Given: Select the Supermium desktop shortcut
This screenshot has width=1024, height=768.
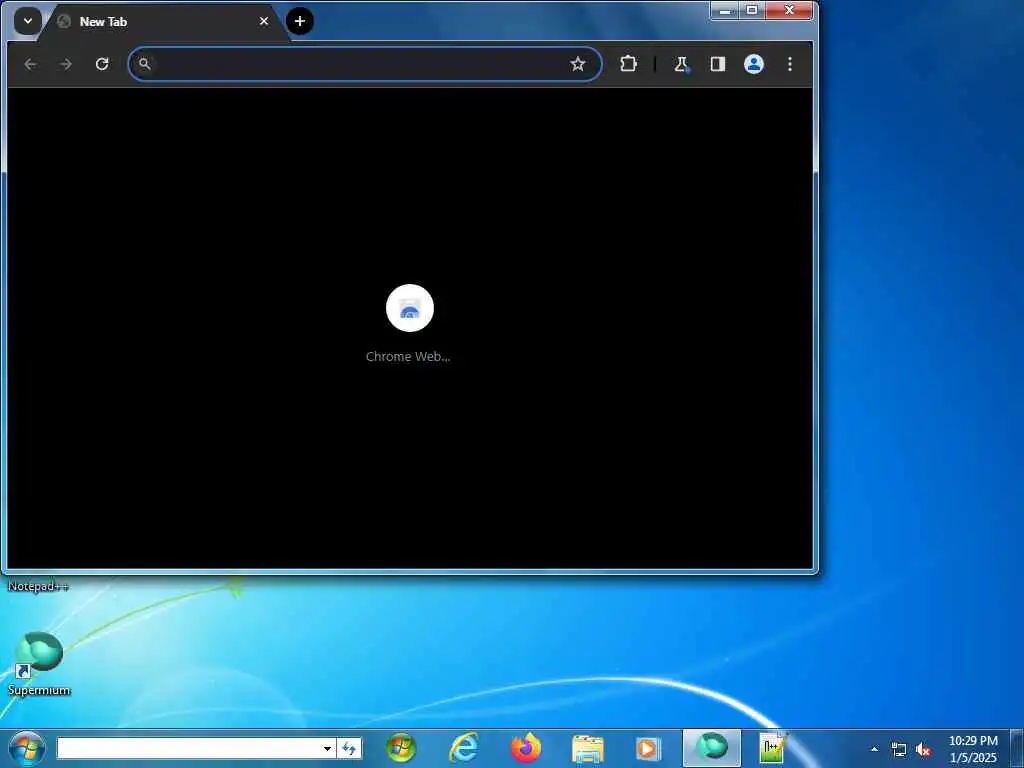Looking at the screenshot, I should [39, 664].
